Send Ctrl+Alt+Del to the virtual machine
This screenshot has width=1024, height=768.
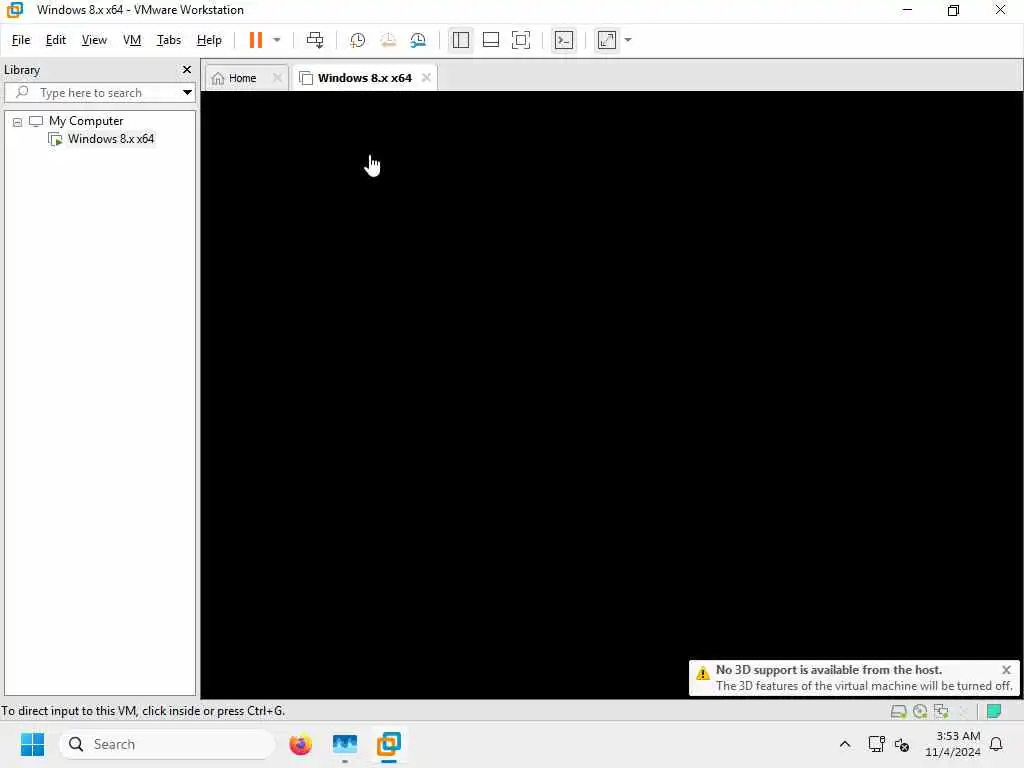(x=315, y=40)
